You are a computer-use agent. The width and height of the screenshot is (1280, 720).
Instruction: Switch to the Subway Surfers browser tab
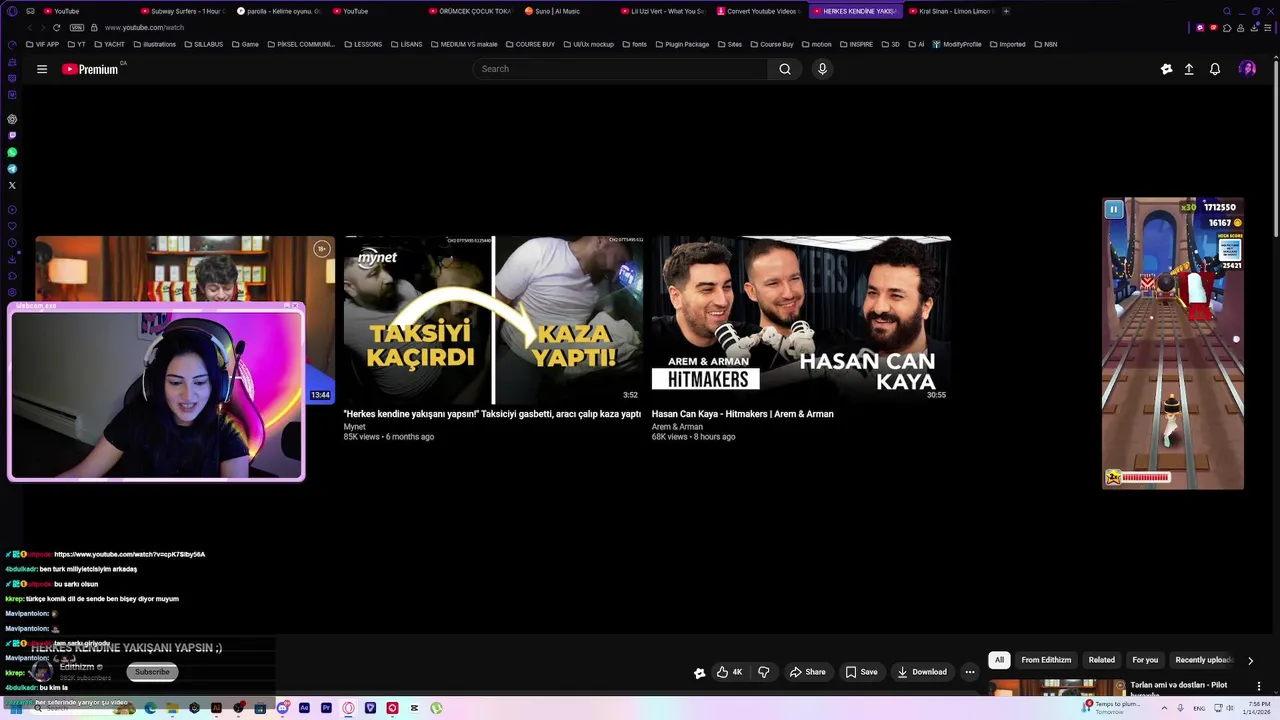coord(183,11)
